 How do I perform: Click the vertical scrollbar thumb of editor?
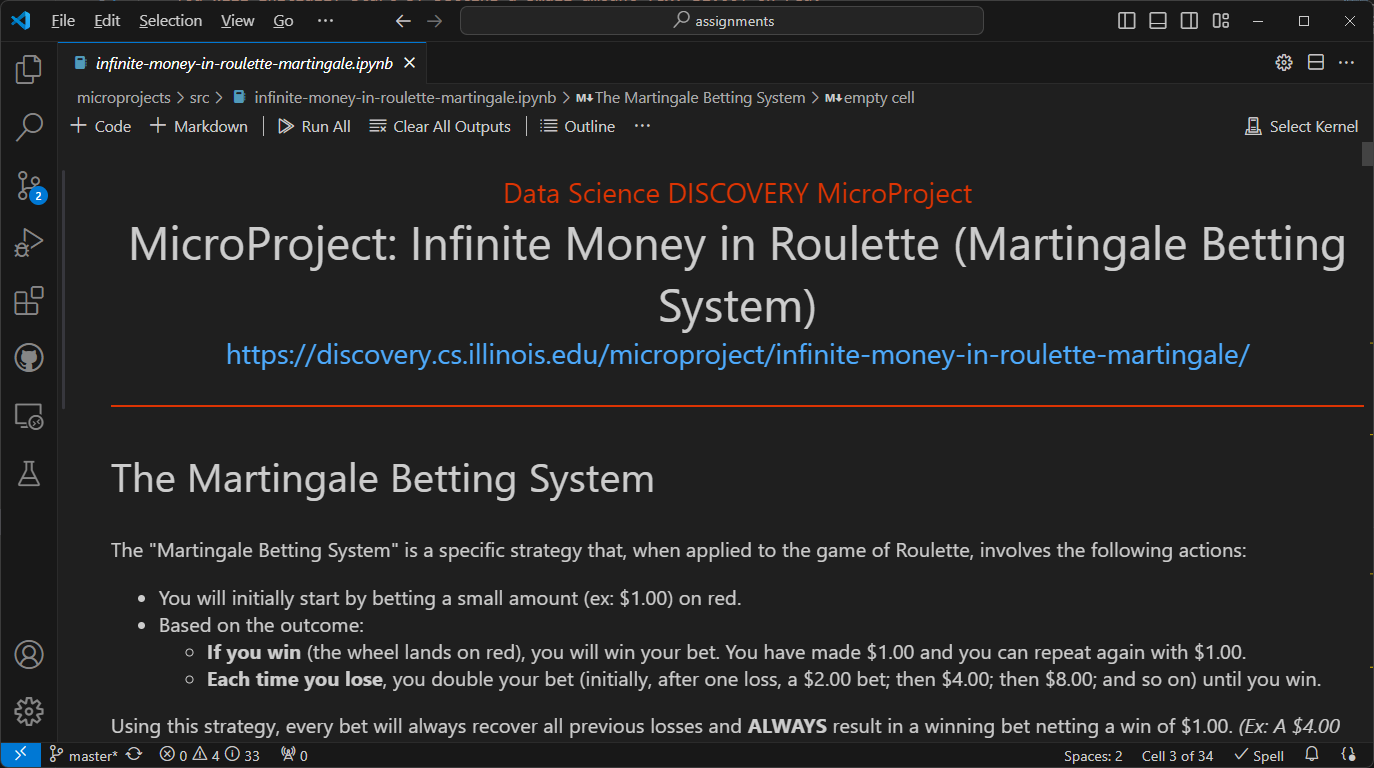click(1367, 154)
